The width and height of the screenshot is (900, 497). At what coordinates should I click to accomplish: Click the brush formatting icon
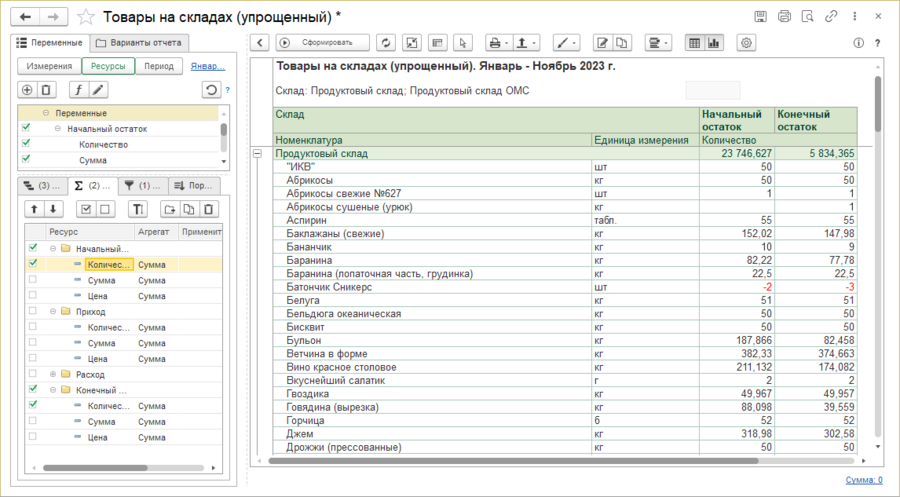(566, 42)
